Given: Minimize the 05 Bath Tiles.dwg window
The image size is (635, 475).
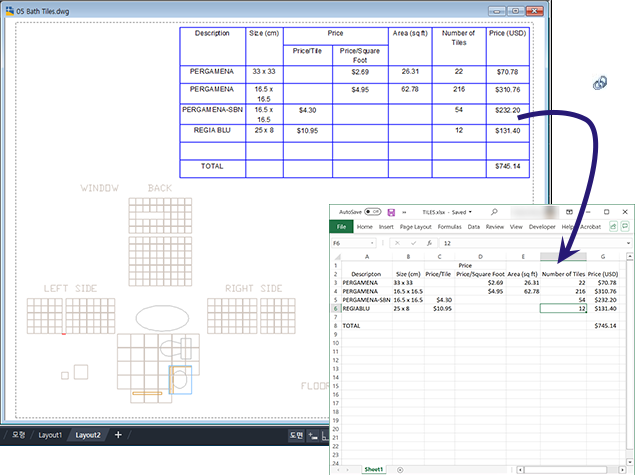Looking at the screenshot, I should click(x=496, y=11).
